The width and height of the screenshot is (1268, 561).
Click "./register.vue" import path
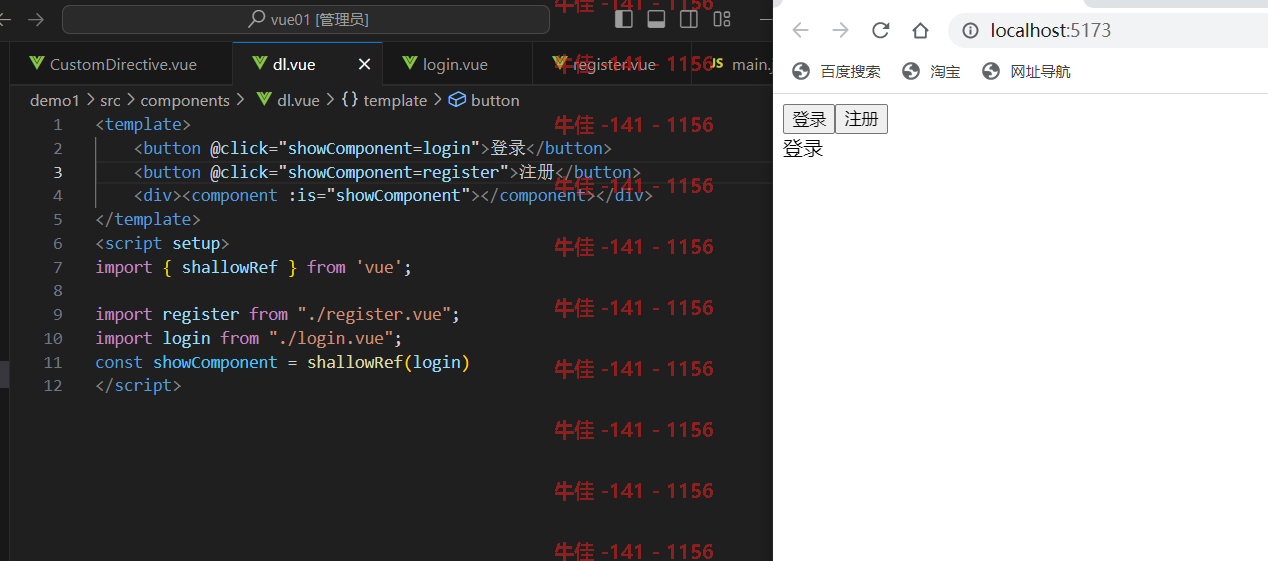tap(374, 314)
